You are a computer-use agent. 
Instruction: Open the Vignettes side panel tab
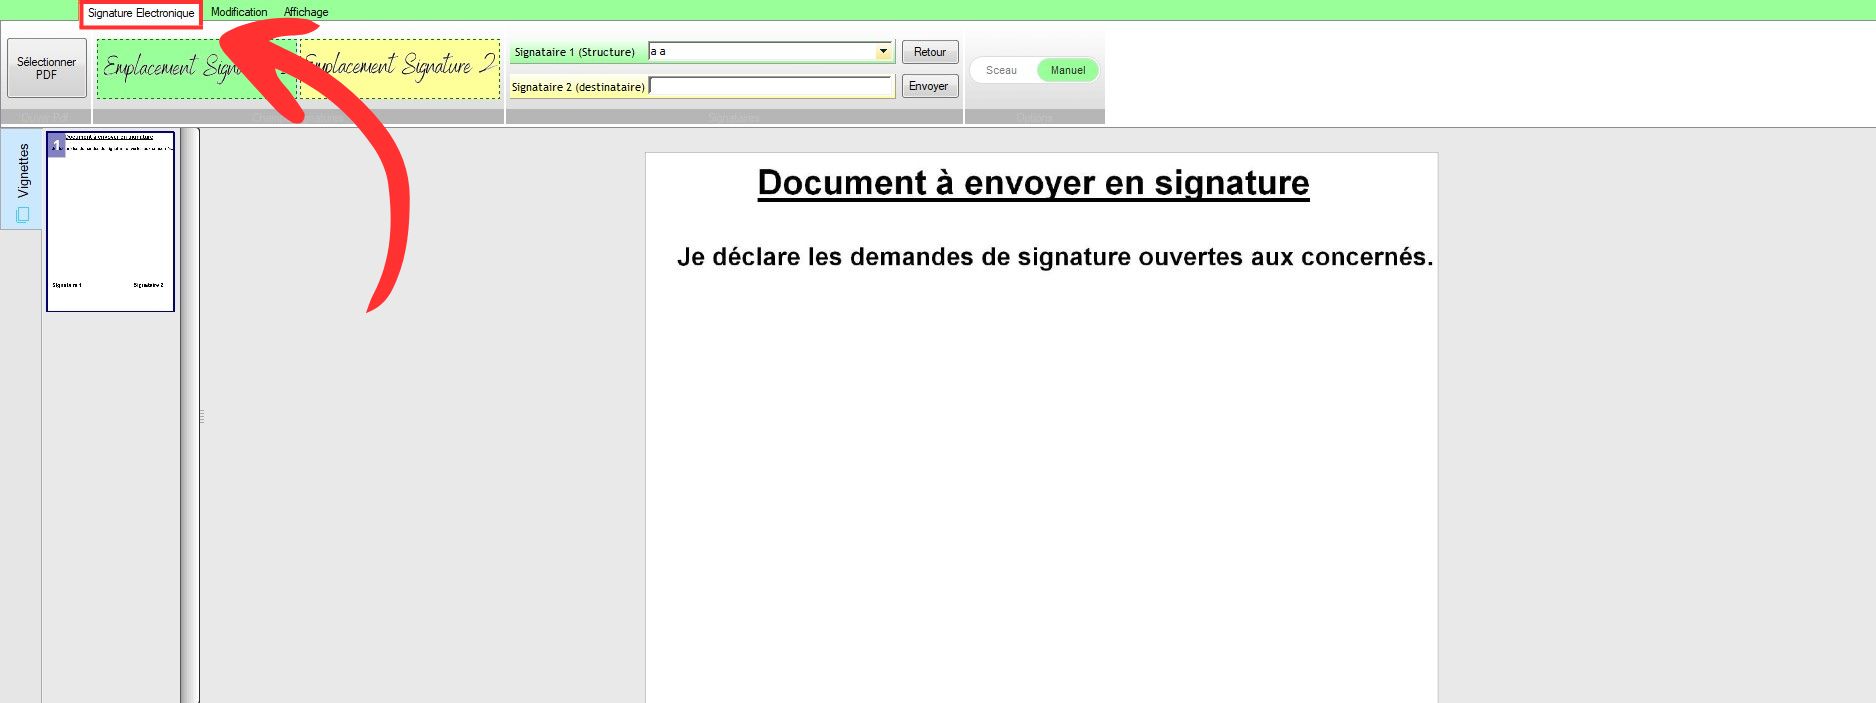click(x=23, y=171)
